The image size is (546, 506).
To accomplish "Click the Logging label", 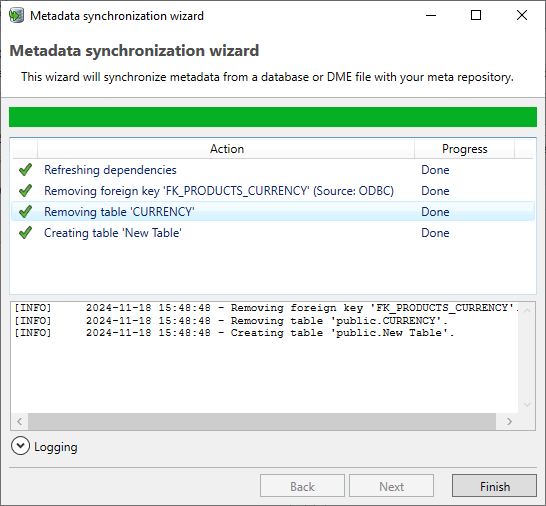I will 56,447.
